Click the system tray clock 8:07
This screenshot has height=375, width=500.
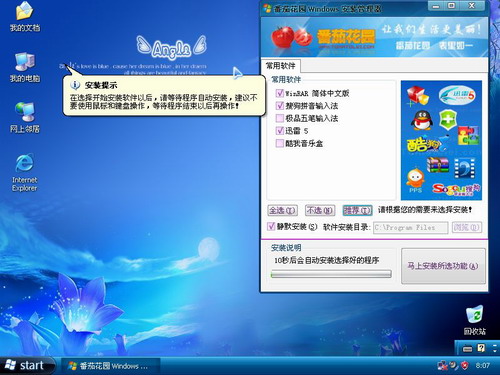pyautogui.click(x=483, y=366)
